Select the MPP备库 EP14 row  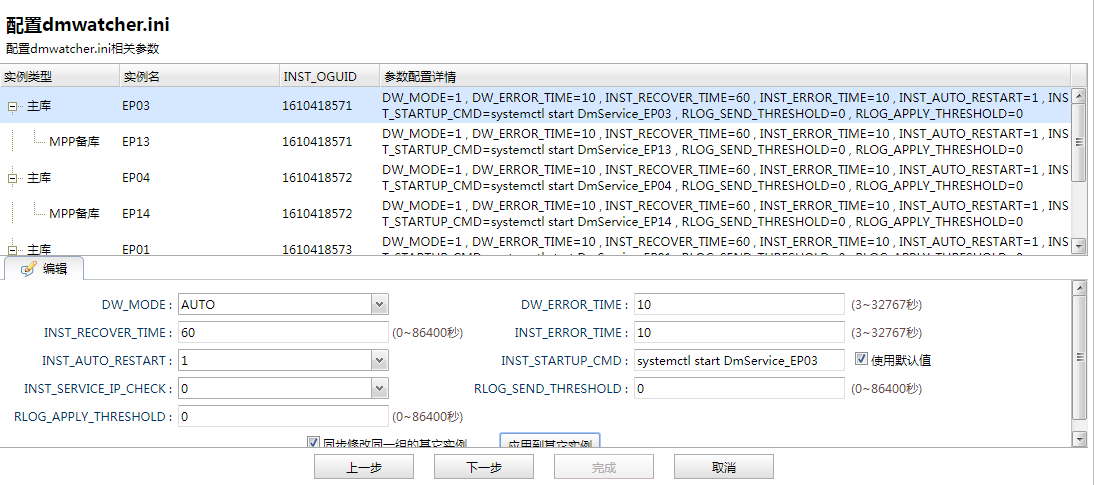[535, 214]
